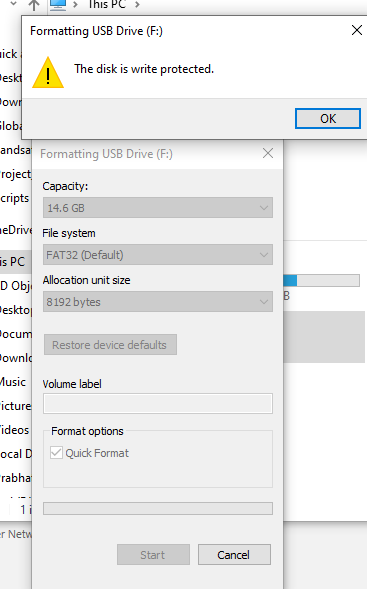Expand chevron after This PC in path
367x589 pixels.
point(137,5)
